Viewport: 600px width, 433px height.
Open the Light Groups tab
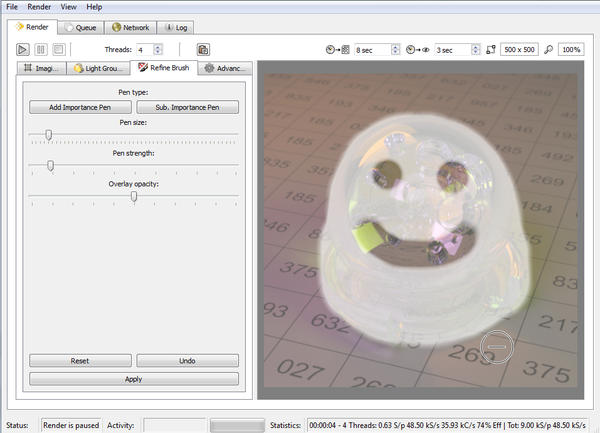[98, 68]
